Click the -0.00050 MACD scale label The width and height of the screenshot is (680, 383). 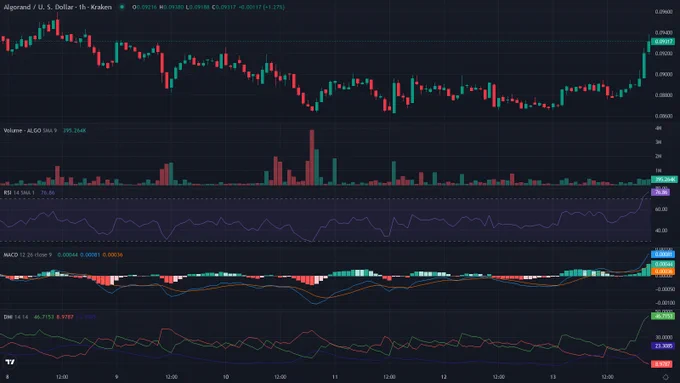tap(664, 289)
